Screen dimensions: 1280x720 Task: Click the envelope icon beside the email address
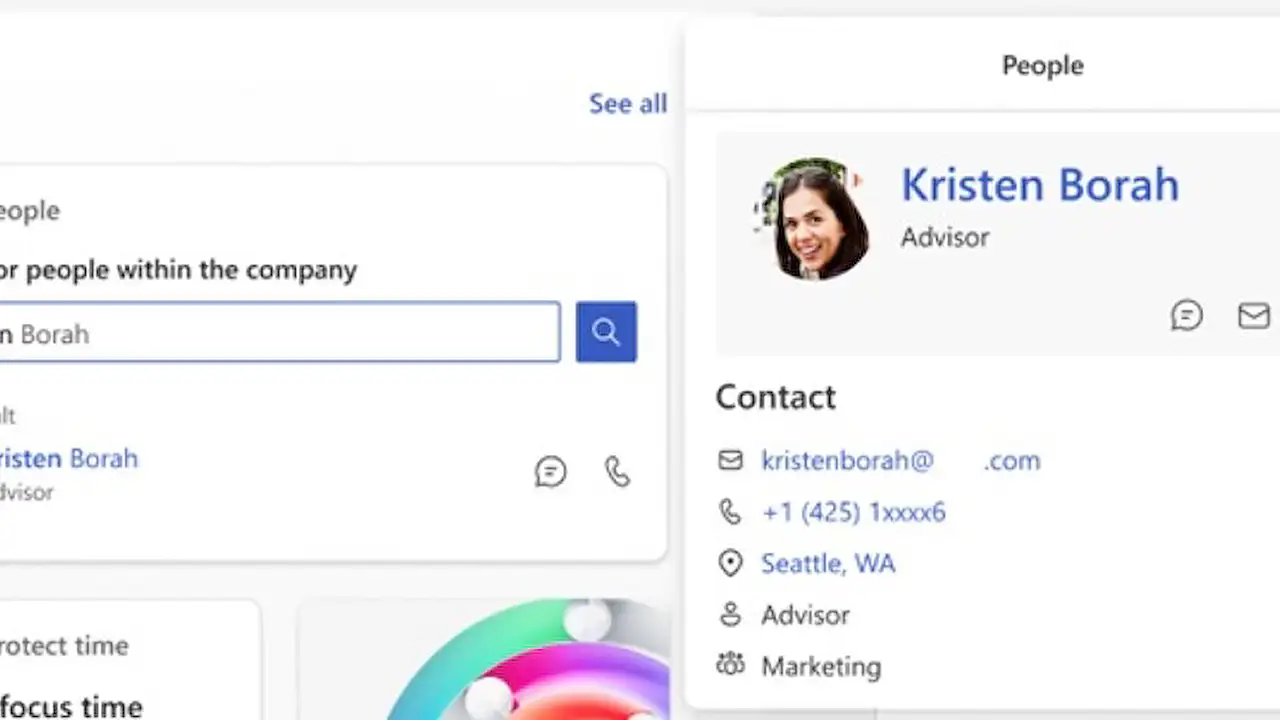click(x=731, y=460)
